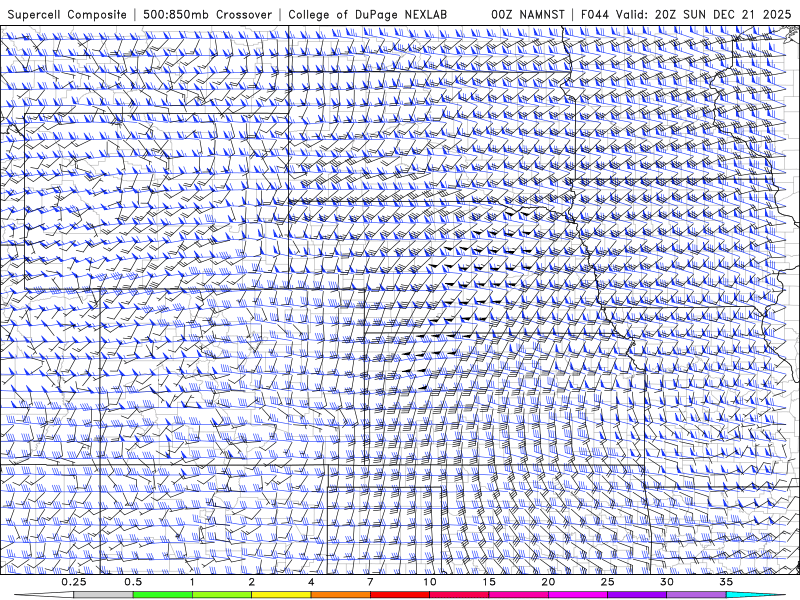The image size is (800, 600).
Task: Select the light purple segment between 30 and 35
Action: click(x=696, y=595)
